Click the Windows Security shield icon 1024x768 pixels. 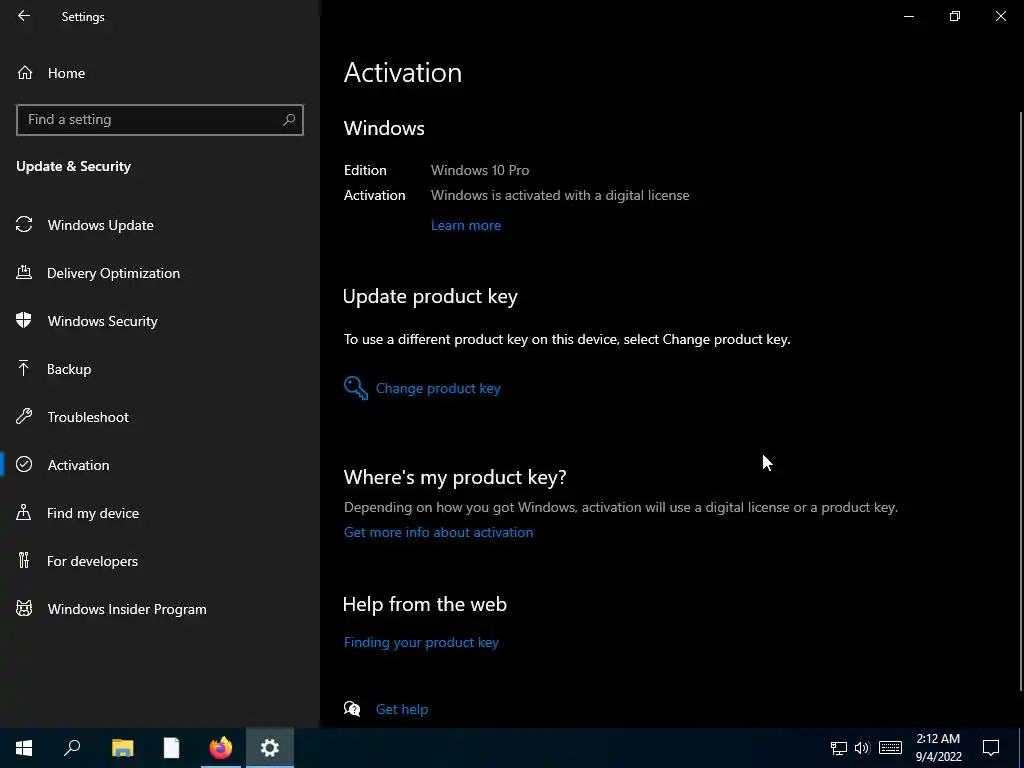24,320
